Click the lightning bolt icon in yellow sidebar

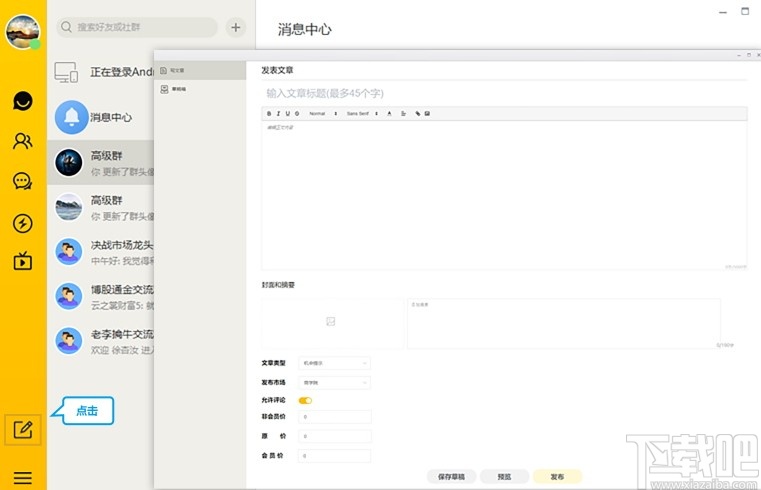pyautogui.click(x=22, y=223)
